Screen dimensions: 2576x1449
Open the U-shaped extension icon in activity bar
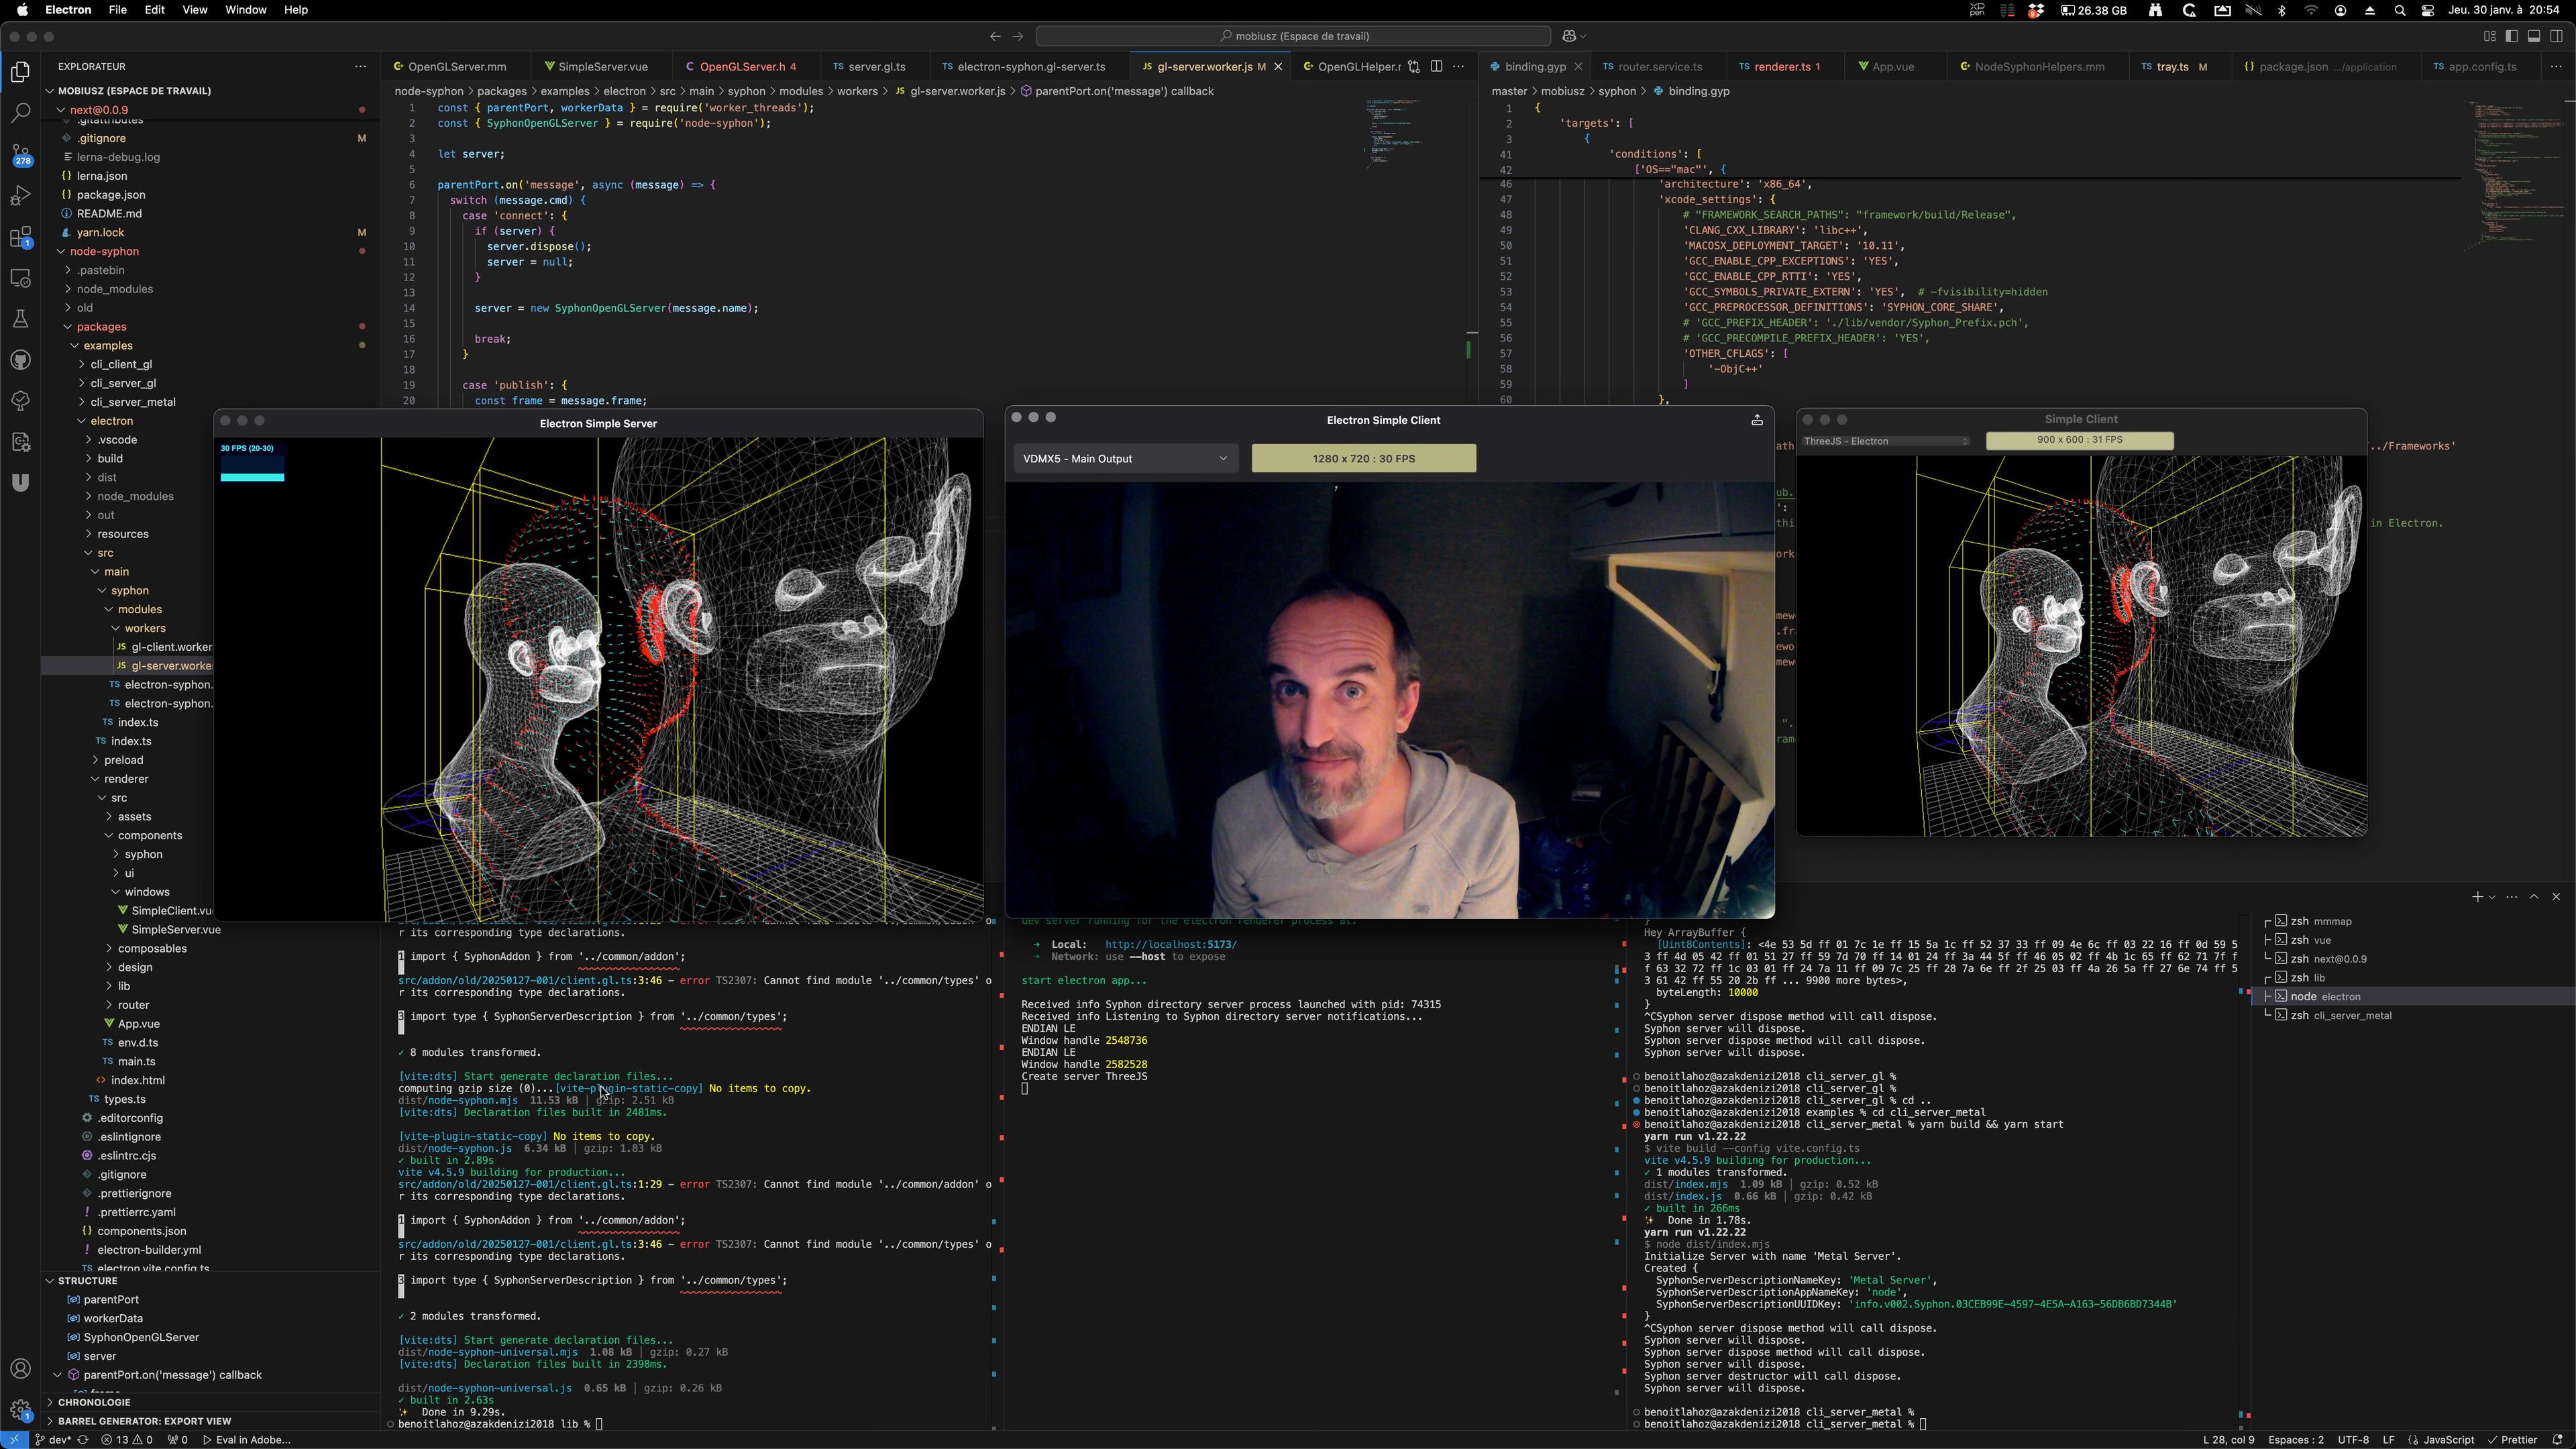click(x=20, y=483)
